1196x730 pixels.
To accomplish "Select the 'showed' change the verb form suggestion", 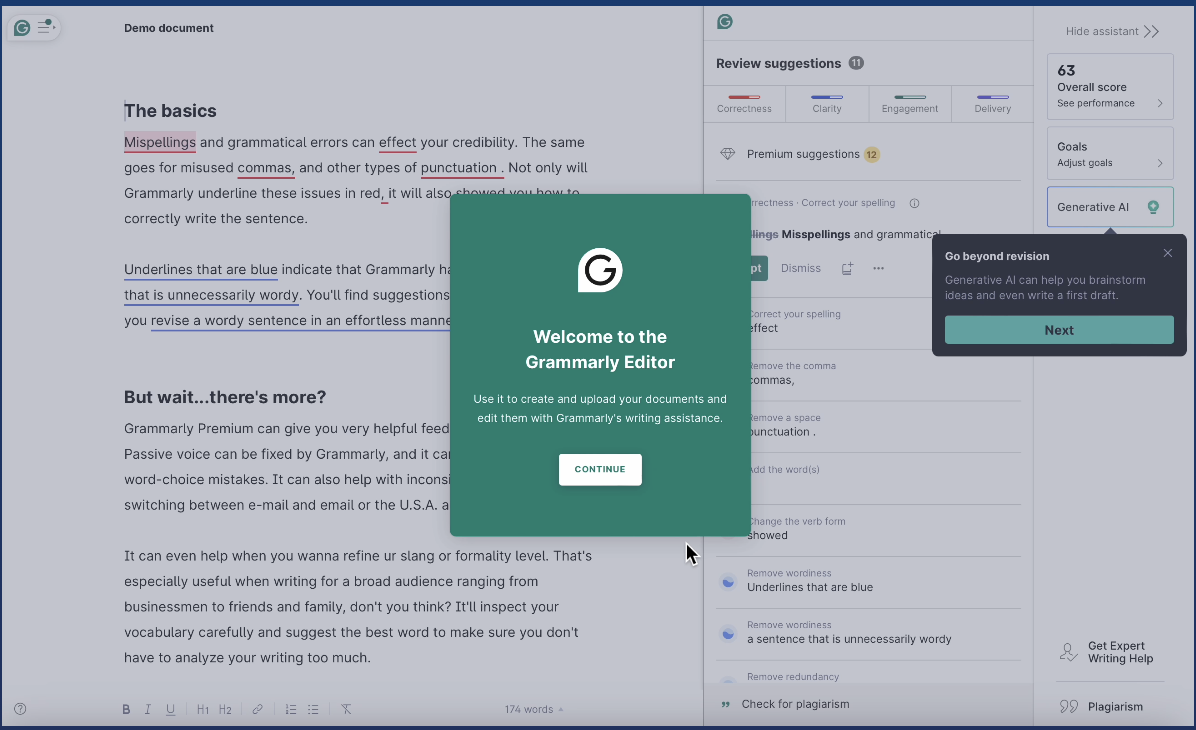I will click(x=868, y=530).
